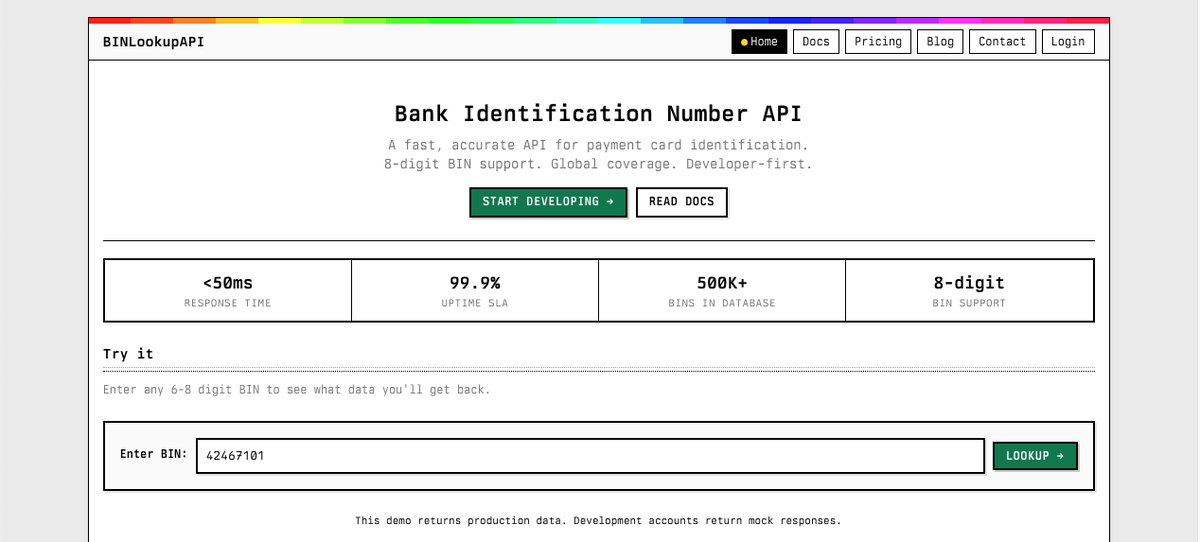The image size is (1200, 542).
Task: Click the Login nav button
Action: coord(1068,41)
